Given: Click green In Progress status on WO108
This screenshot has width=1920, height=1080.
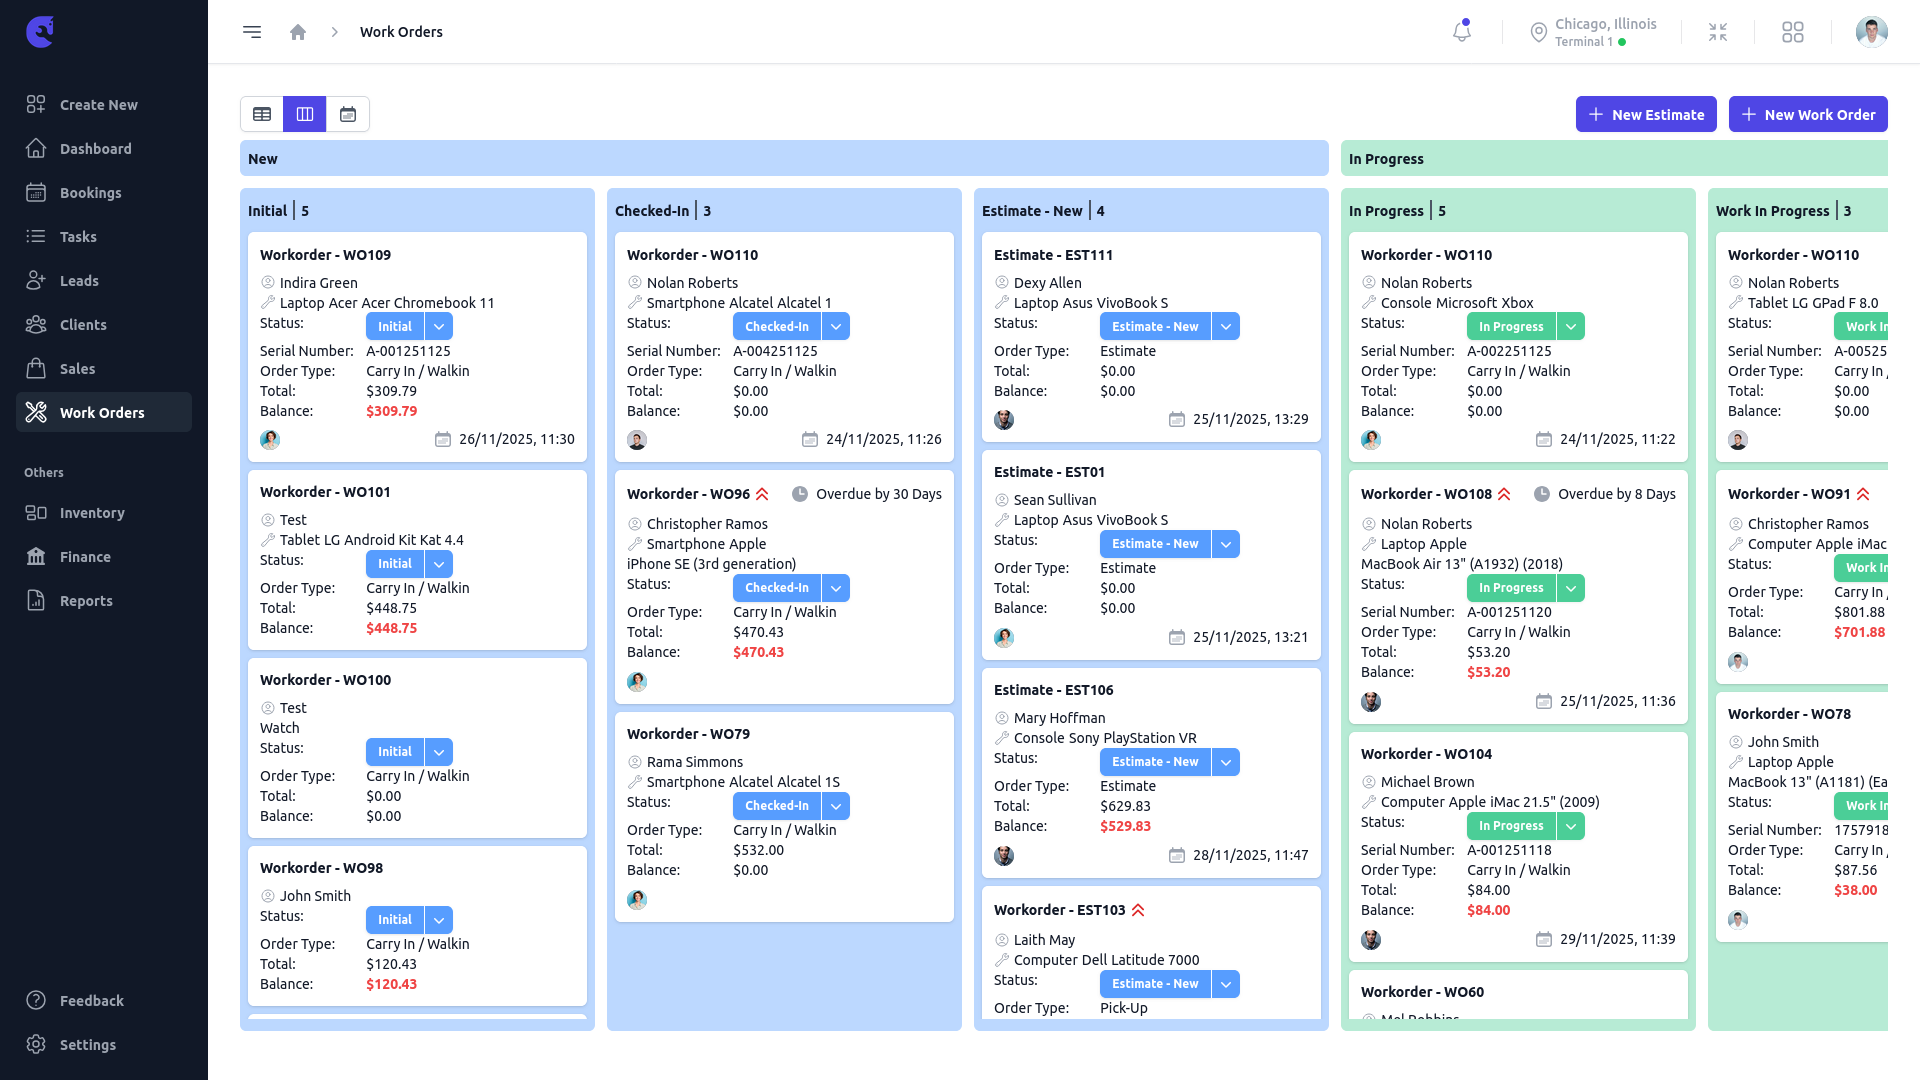Looking at the screenshot, I should pyautogui.click(x=1511, y=588).
